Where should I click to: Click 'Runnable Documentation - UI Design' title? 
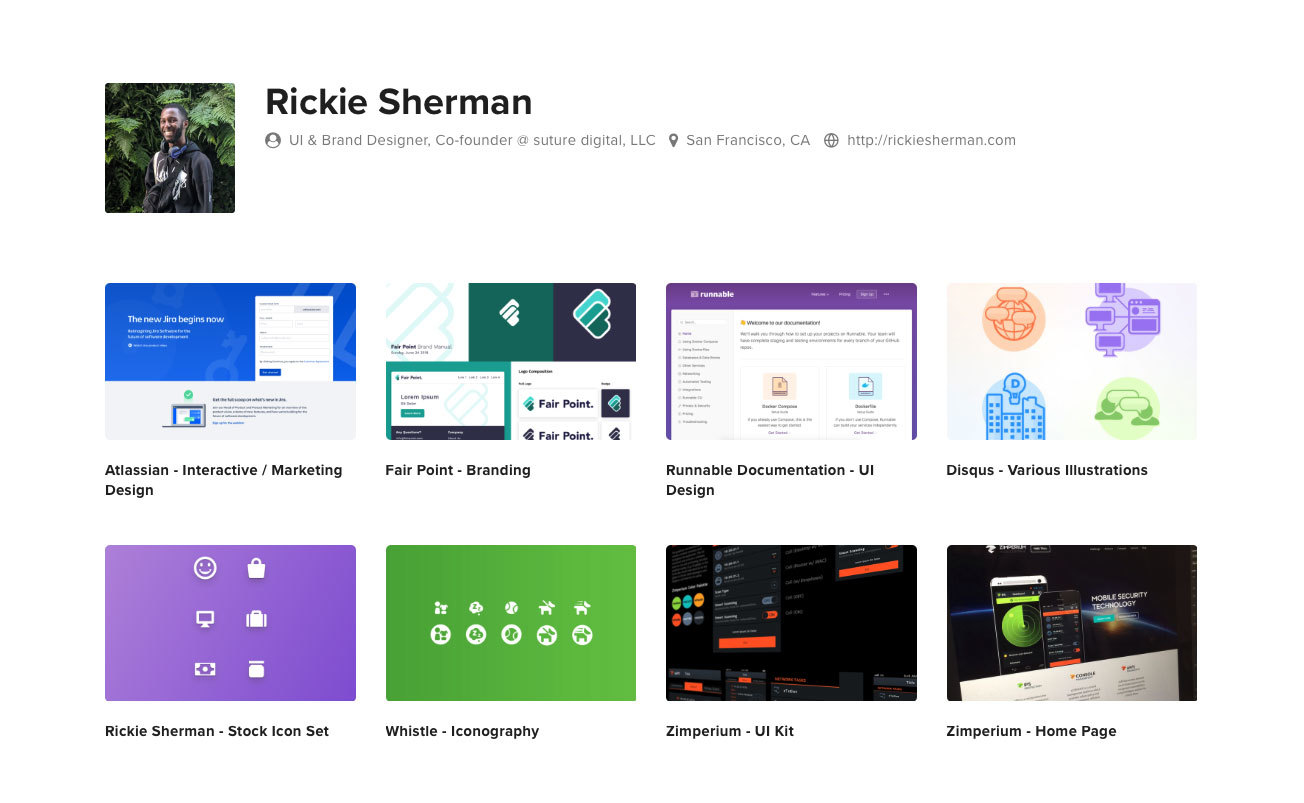pos(770,480)
